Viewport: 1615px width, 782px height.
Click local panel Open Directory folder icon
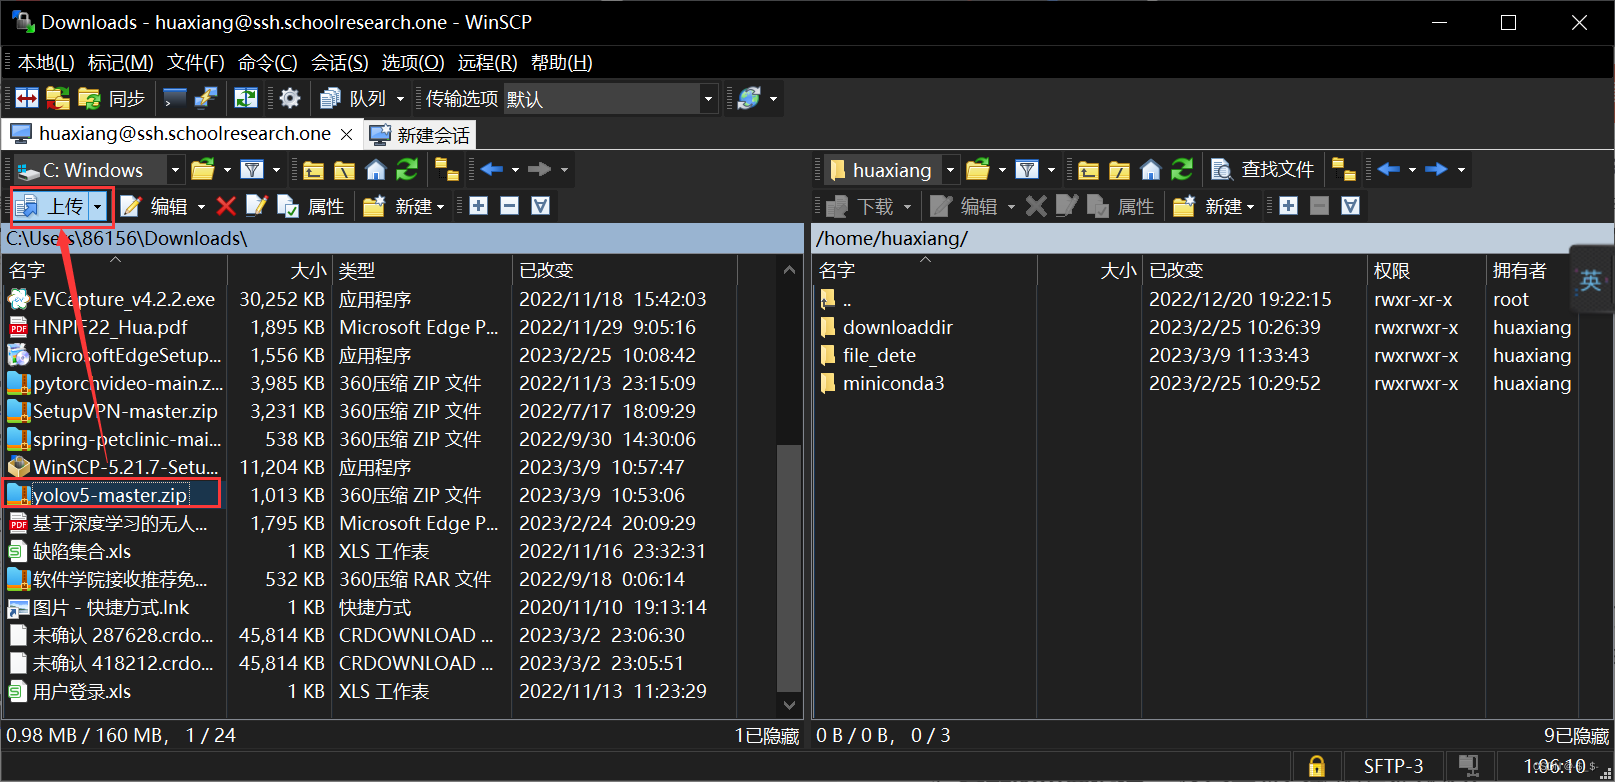[203, 170]
